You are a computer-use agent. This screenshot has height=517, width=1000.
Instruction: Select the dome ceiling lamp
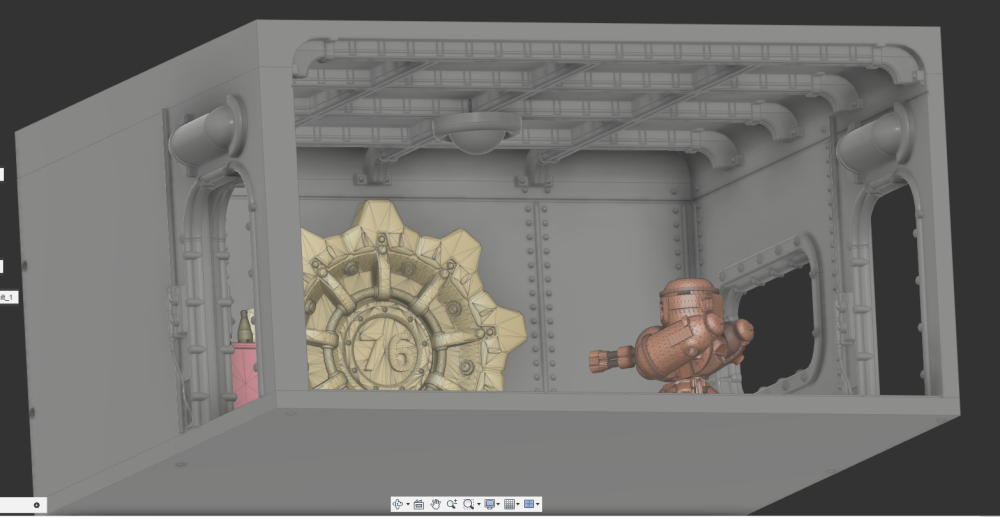point(477,134)
